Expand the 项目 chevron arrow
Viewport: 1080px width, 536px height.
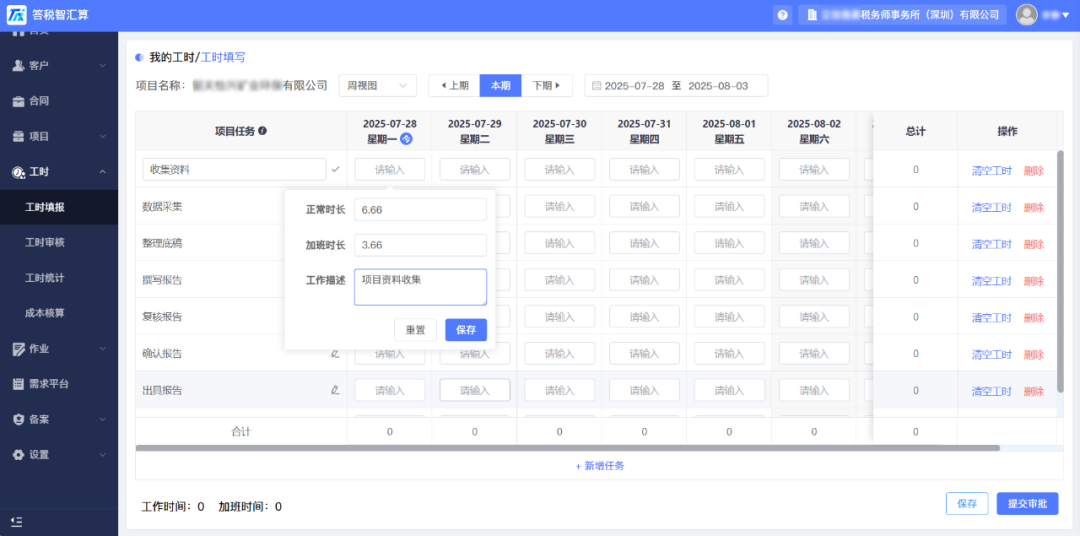coord(102,136)
